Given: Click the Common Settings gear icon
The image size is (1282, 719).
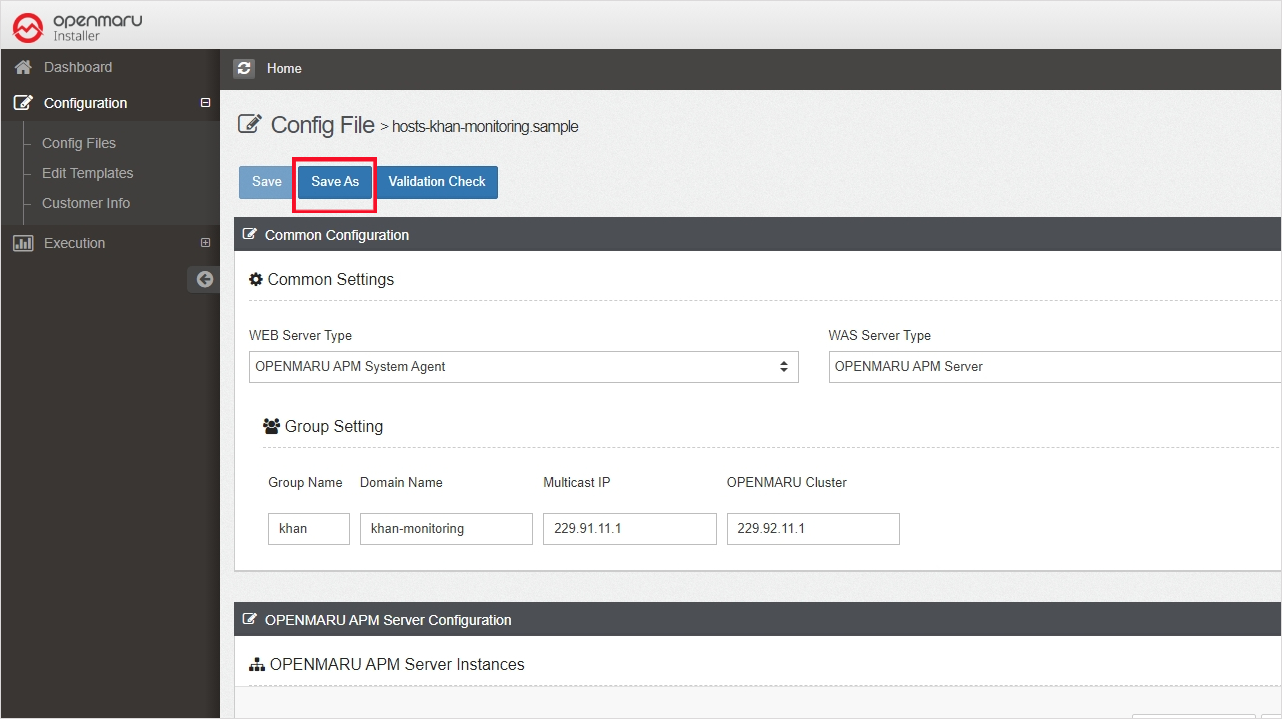Looking at the screenshot, I should pos(256,279).
